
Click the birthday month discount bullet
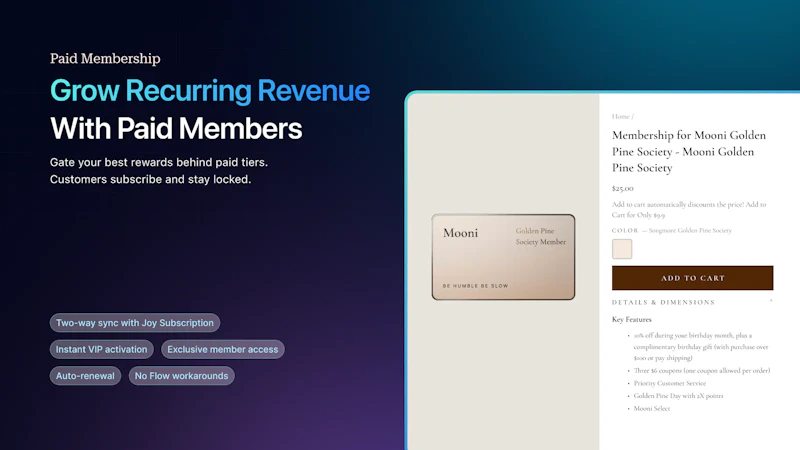tap(701, 346)
